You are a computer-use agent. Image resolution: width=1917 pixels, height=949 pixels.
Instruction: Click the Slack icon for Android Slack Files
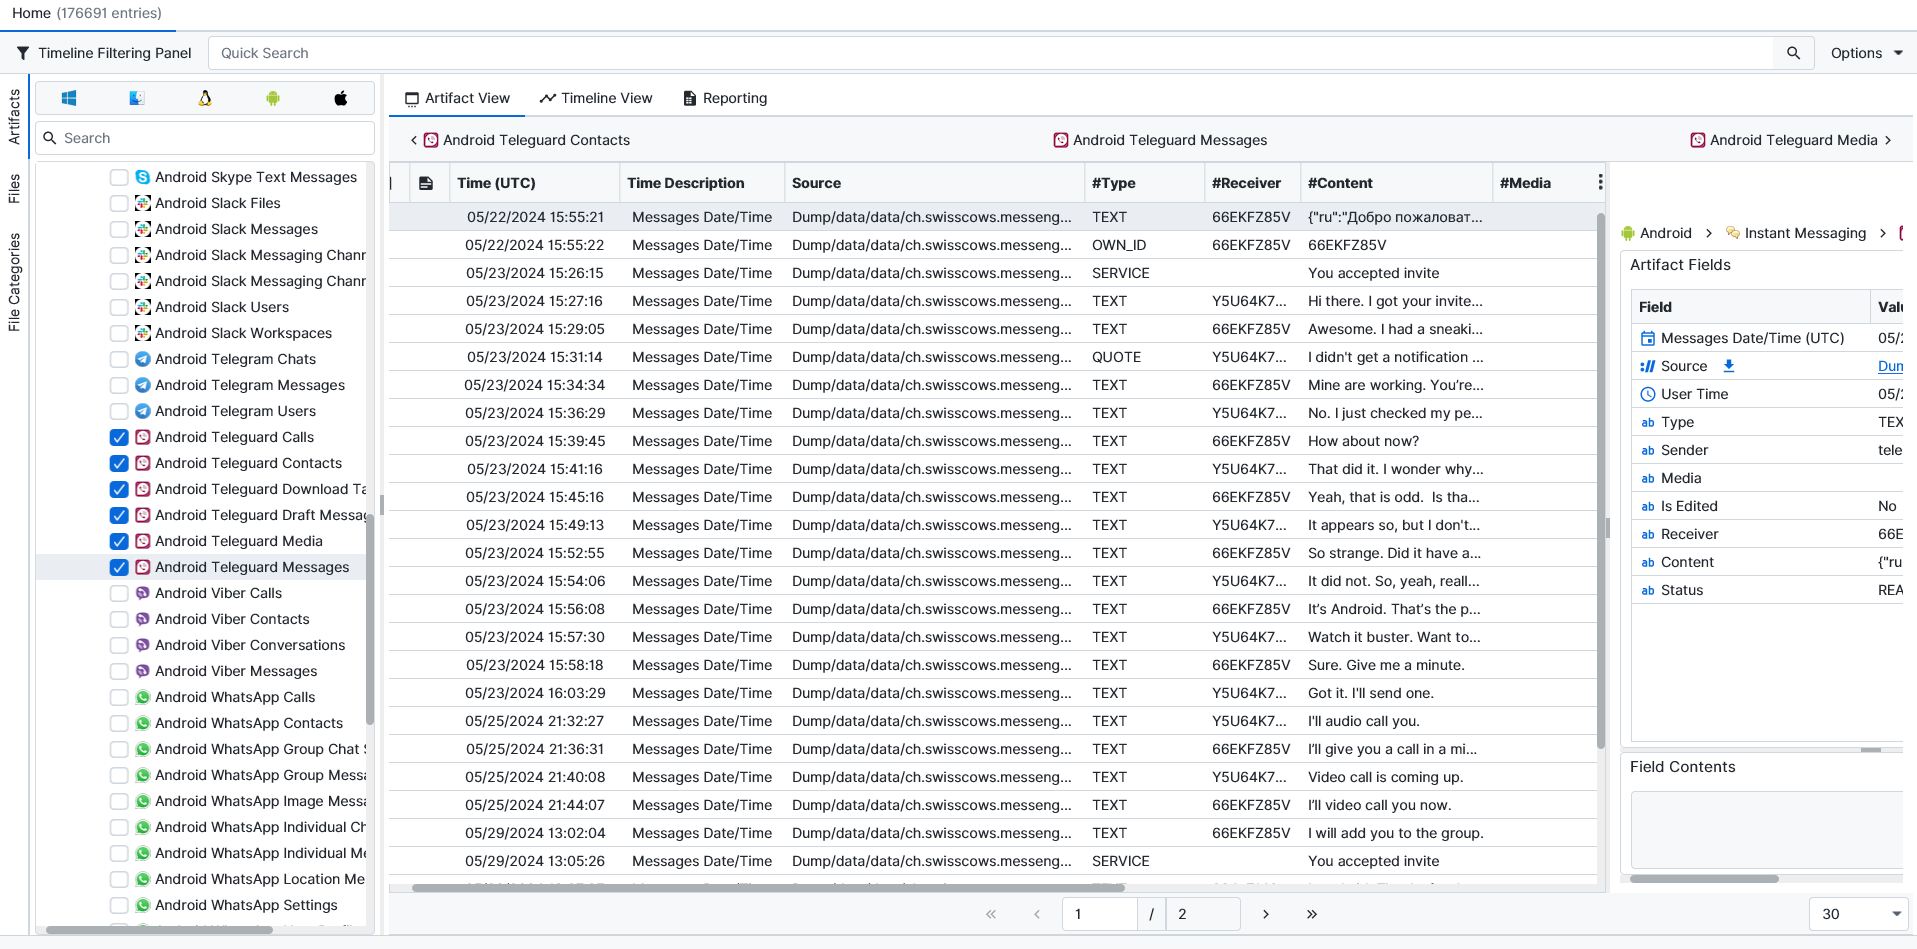click(x=143, y=203)
